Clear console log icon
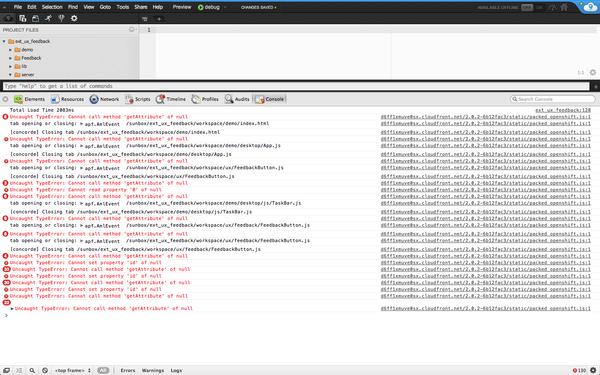 tap(45, 370)
